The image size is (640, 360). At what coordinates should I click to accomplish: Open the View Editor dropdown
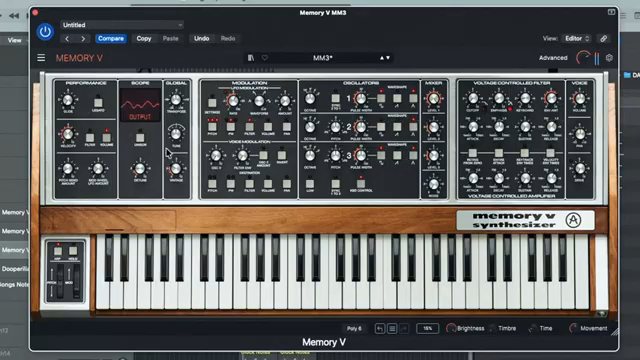pos(577,38)
